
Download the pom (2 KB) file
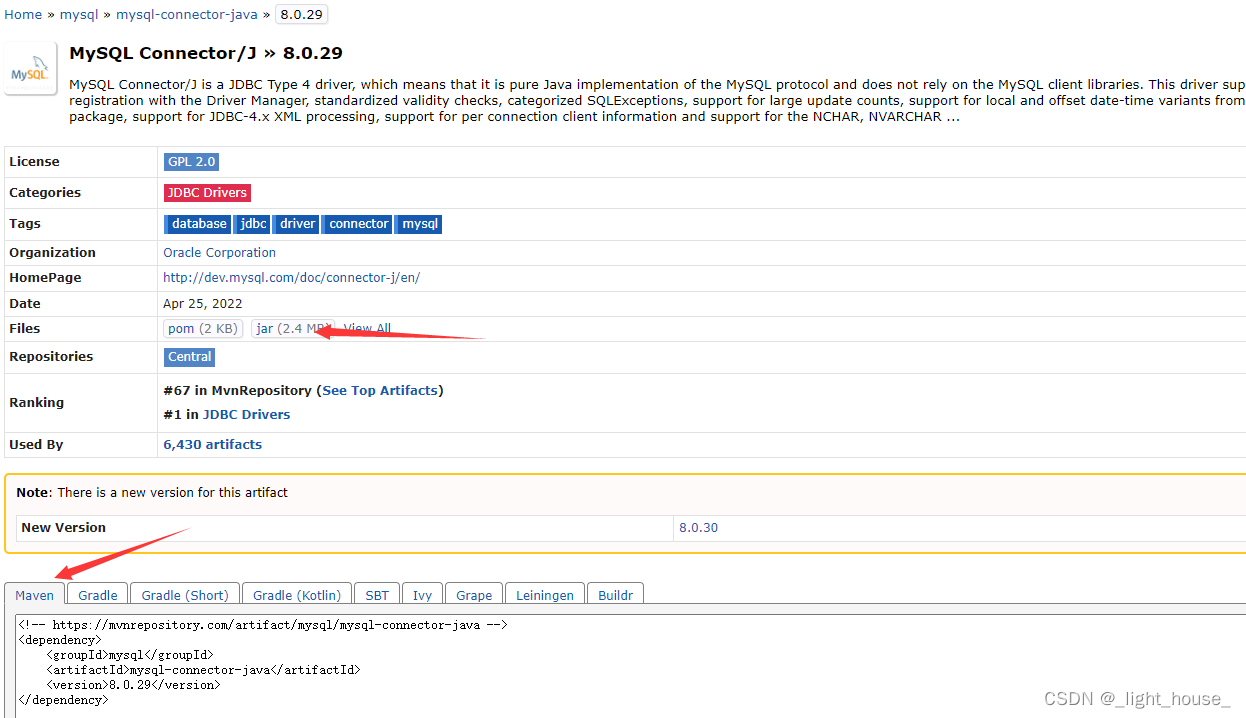click(x=203, y=329)
